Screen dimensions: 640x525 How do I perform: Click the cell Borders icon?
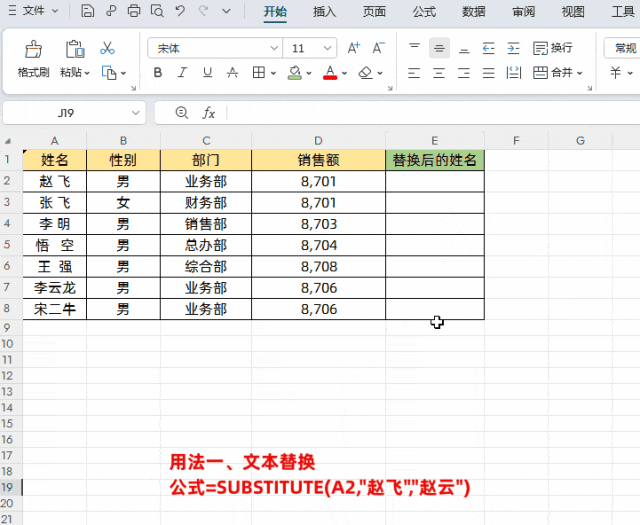tap(258, 73)
